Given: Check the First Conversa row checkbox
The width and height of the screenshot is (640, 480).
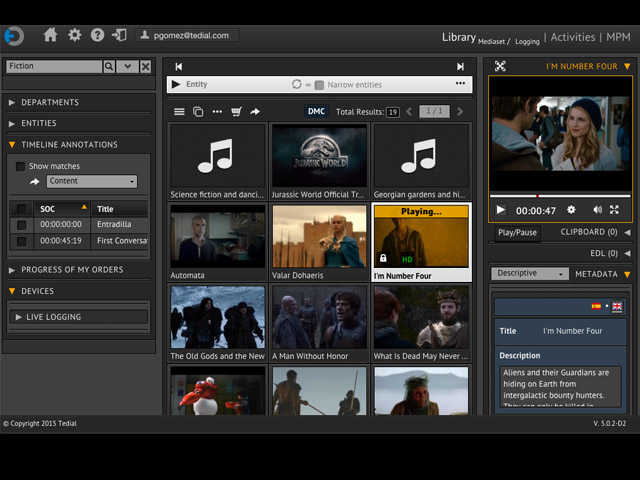Looking at the screenshot, I should coord(21,241).
